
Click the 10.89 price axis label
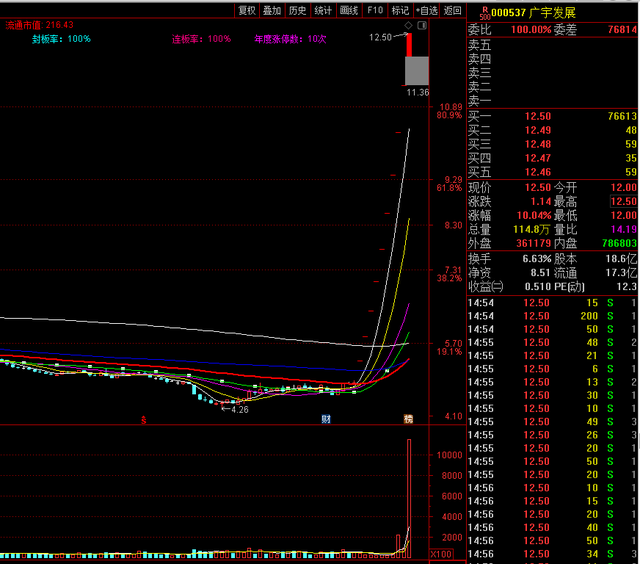pyautogui.click(x=451, y=107)
